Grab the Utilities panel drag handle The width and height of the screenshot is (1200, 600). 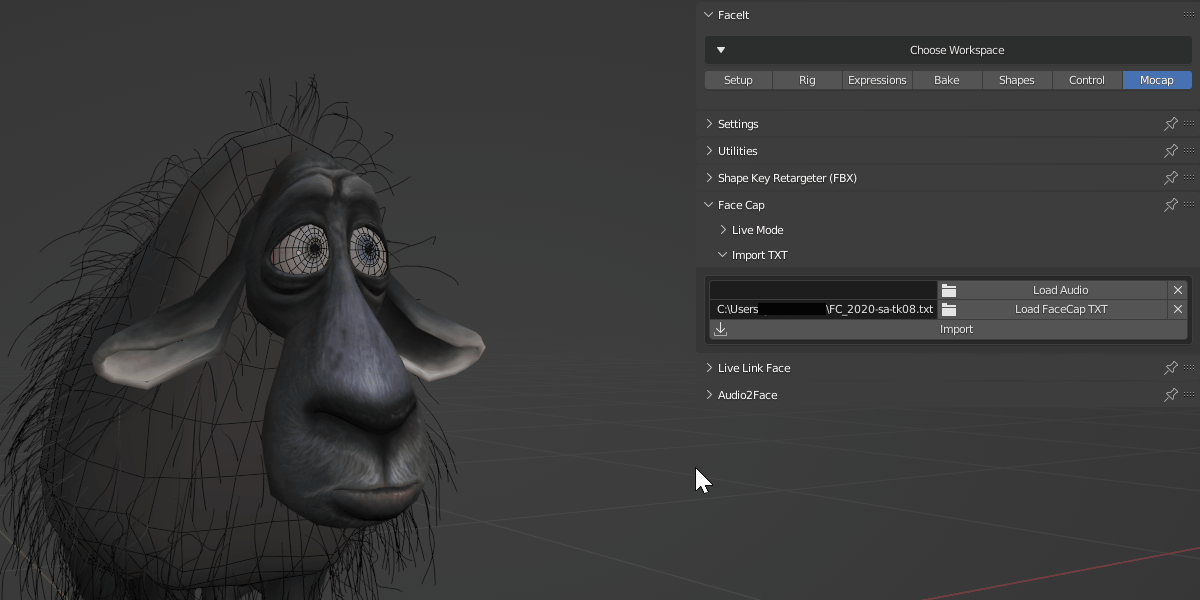(x=1188, y=151)
